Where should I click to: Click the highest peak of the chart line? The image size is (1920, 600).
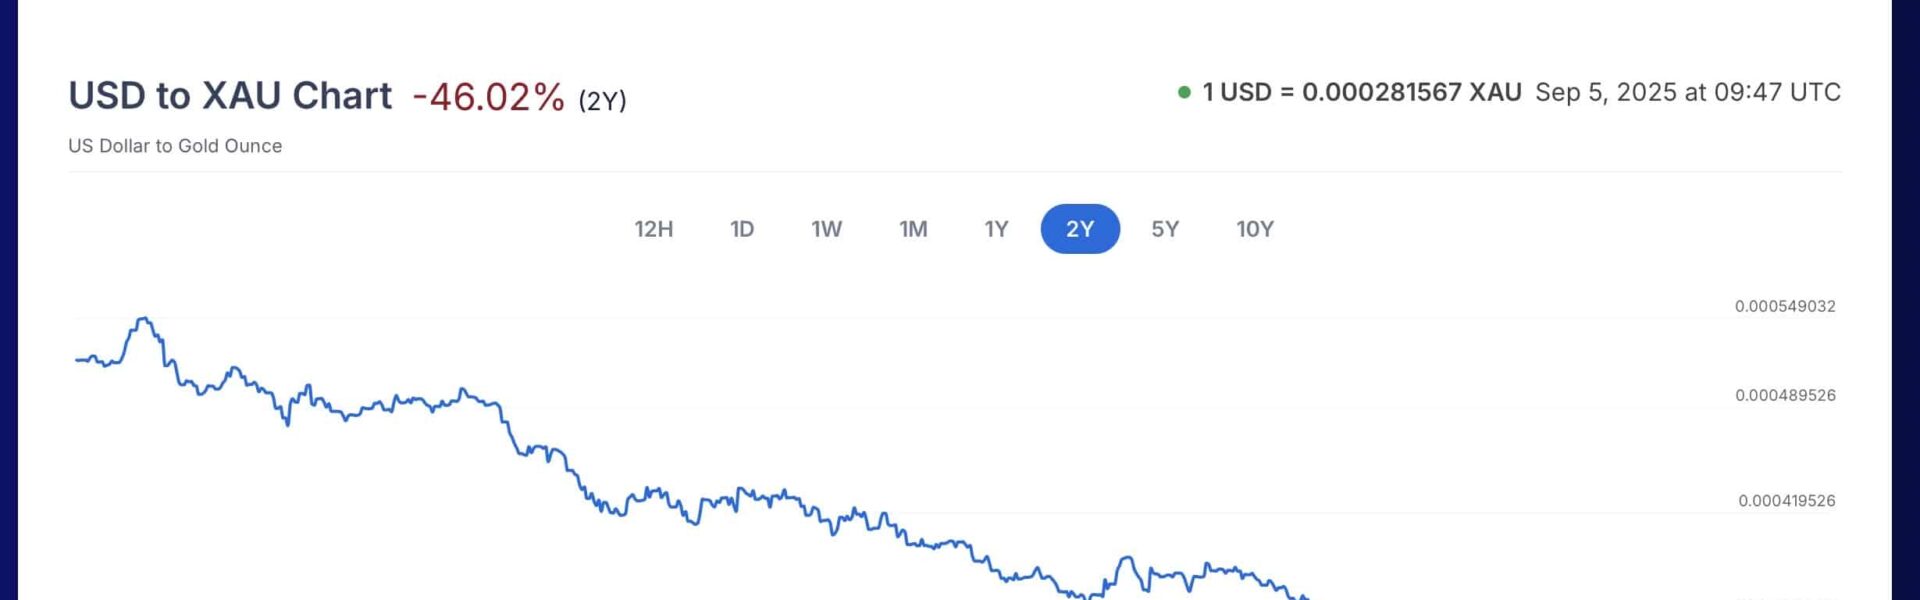[x=145, y=319]
